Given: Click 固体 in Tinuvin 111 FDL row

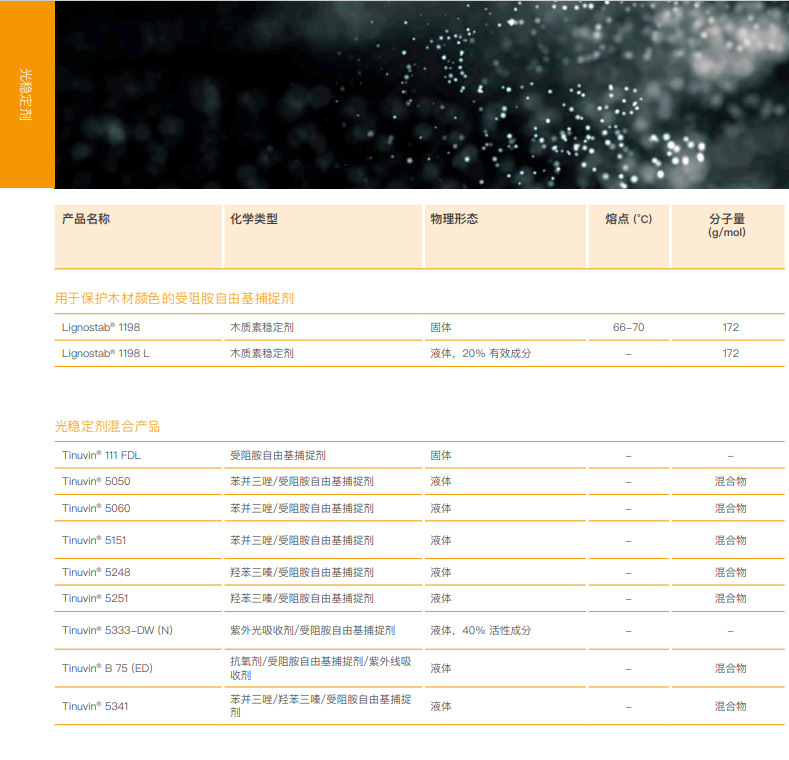Looking at the screenshot, I should (x=441, y=455).
